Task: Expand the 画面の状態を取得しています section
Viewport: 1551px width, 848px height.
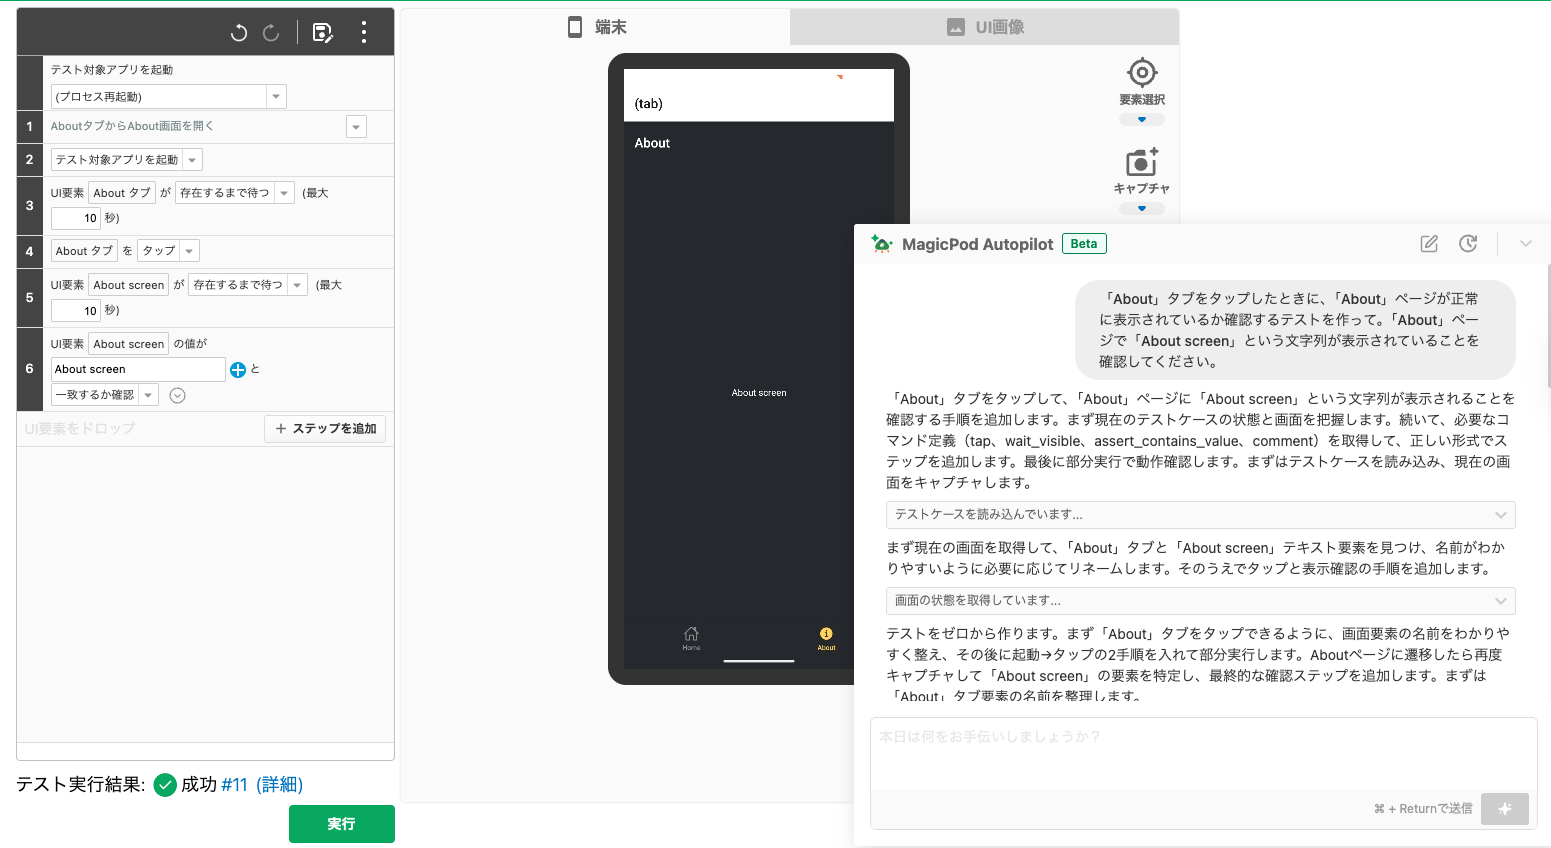Action: 1200,601
